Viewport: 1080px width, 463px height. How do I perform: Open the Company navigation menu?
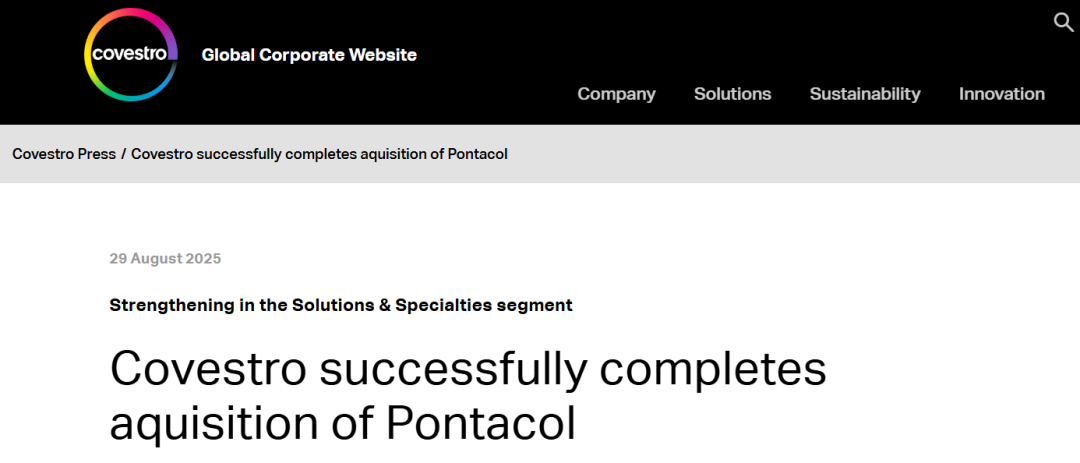pyautogui.click(x=616, y=94)
